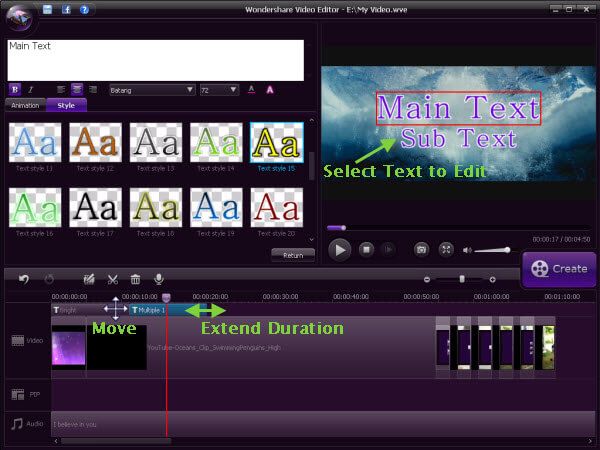This screenshot has height=450, width=600.
Task: Click the styles list scroll up arrow
Action: pyautogui.click(x=311, y=120)
